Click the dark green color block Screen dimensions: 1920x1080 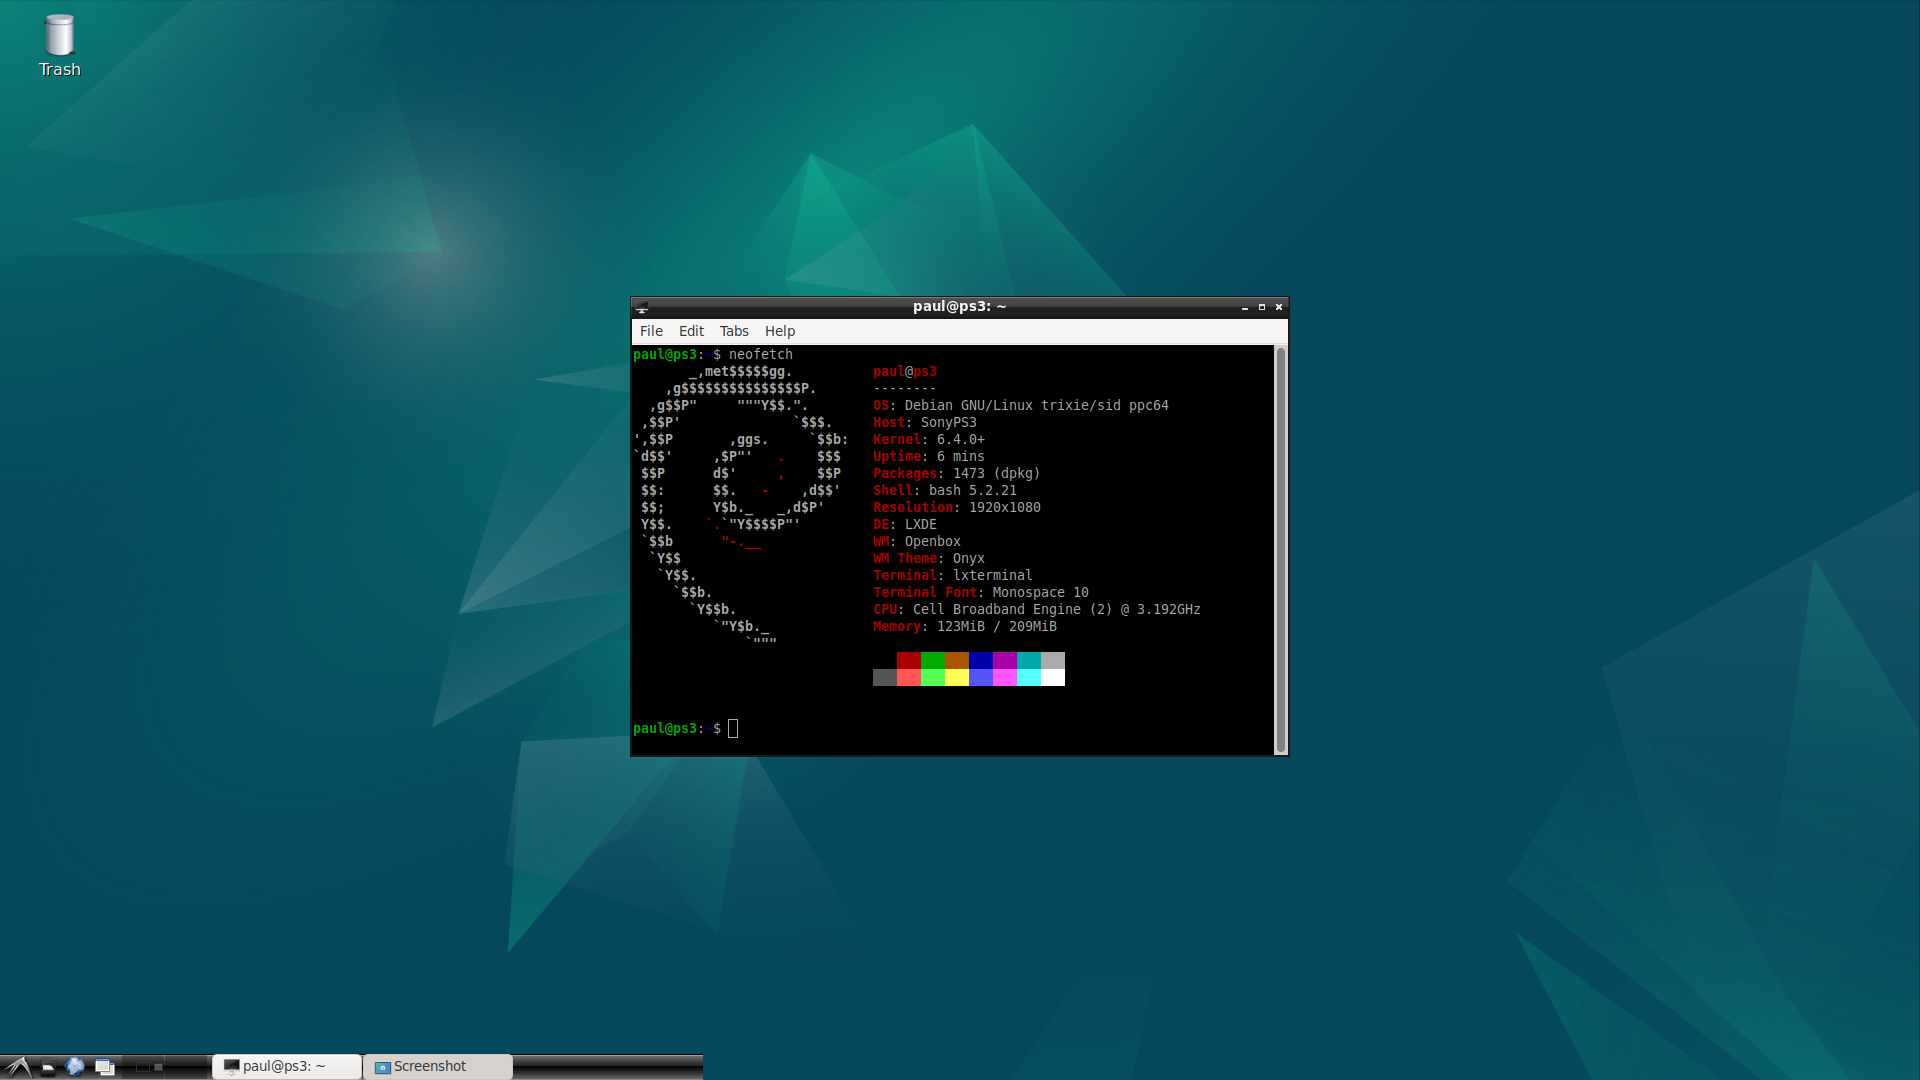[933, 660]
